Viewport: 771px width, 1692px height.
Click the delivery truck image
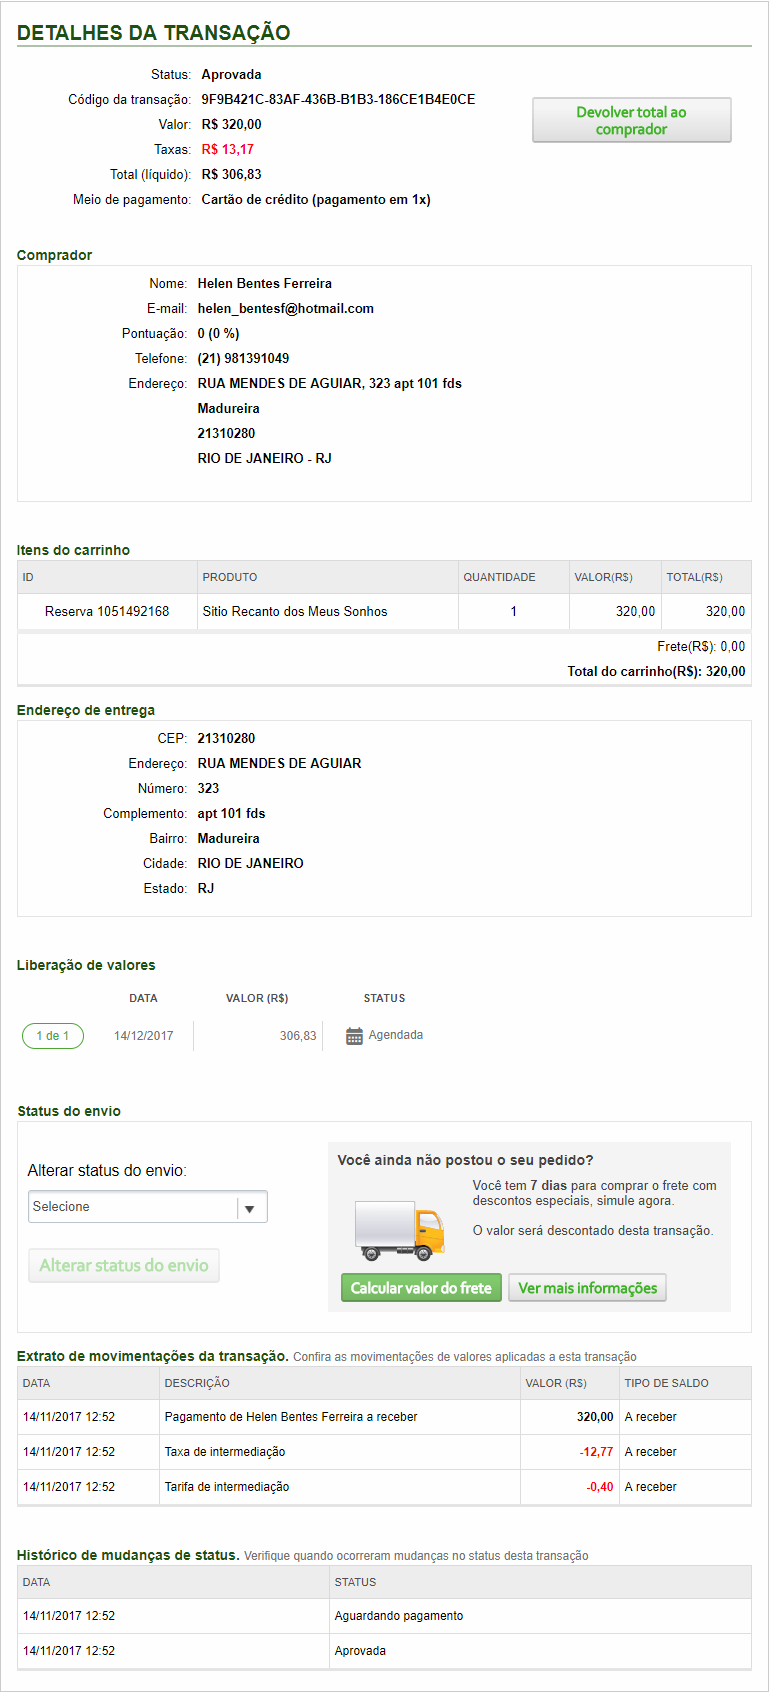coord(399,1231)
